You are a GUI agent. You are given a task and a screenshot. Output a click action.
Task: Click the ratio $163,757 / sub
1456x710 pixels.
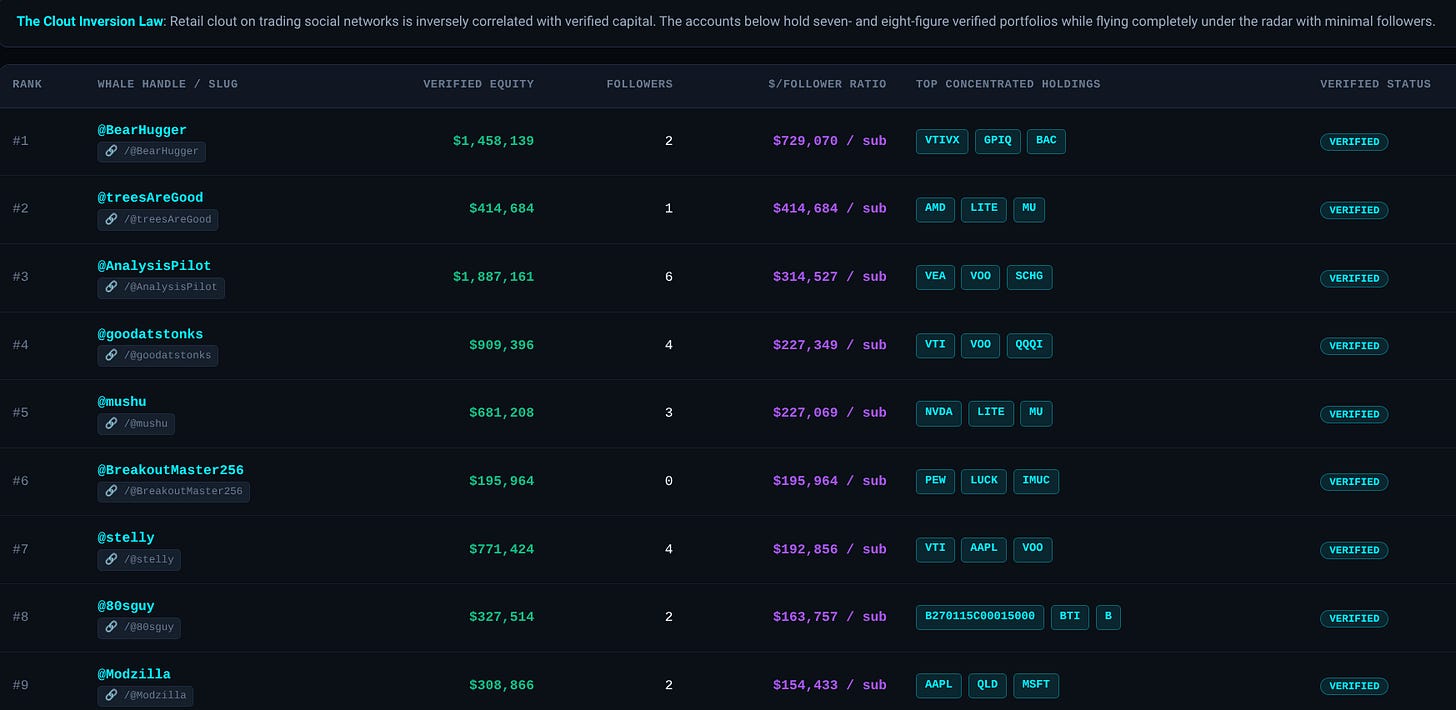(x=830, y=617)
